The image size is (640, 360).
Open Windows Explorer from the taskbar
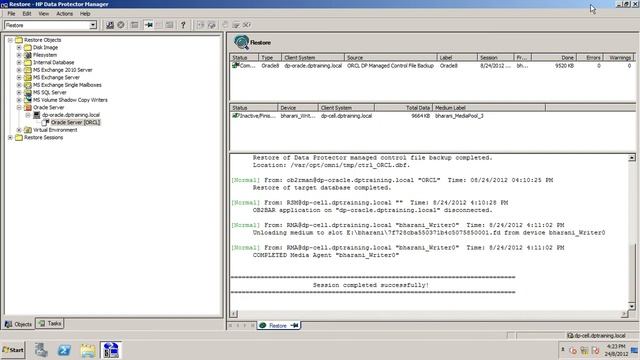pyautogui.click(x=88, y=350)
